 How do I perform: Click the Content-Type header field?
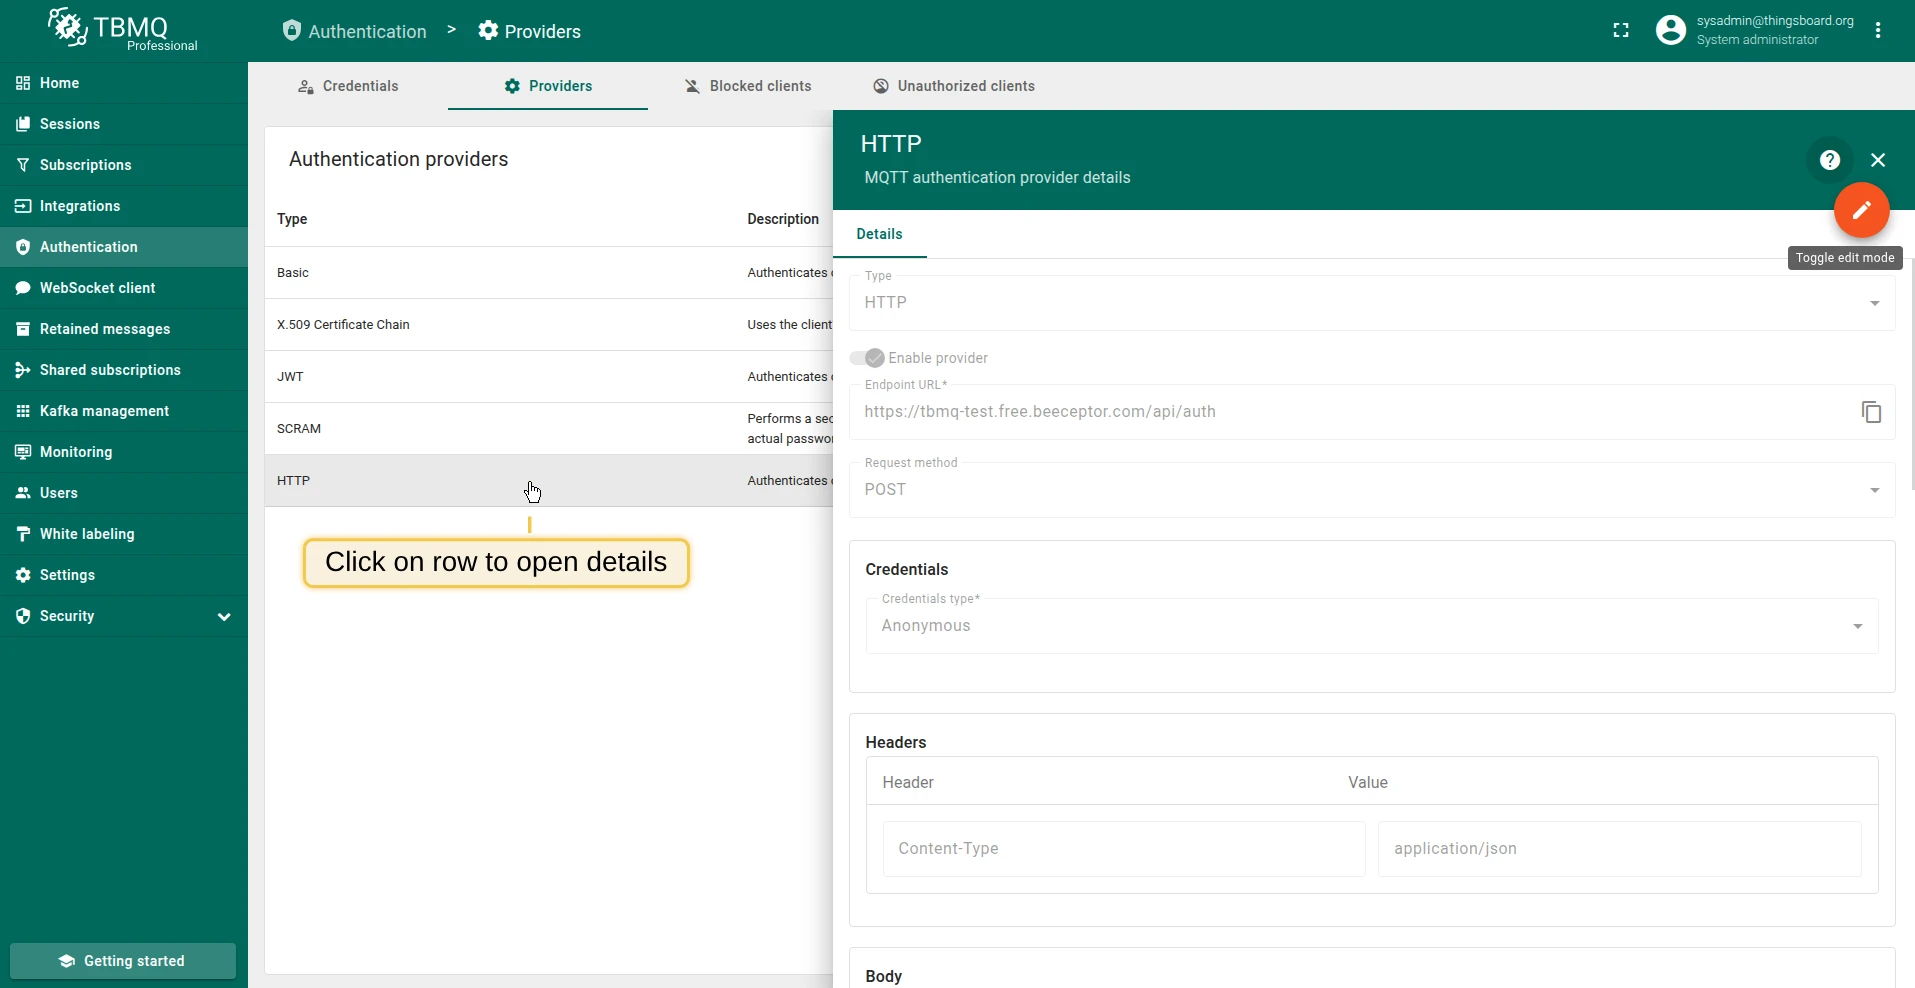[1124, 849]
